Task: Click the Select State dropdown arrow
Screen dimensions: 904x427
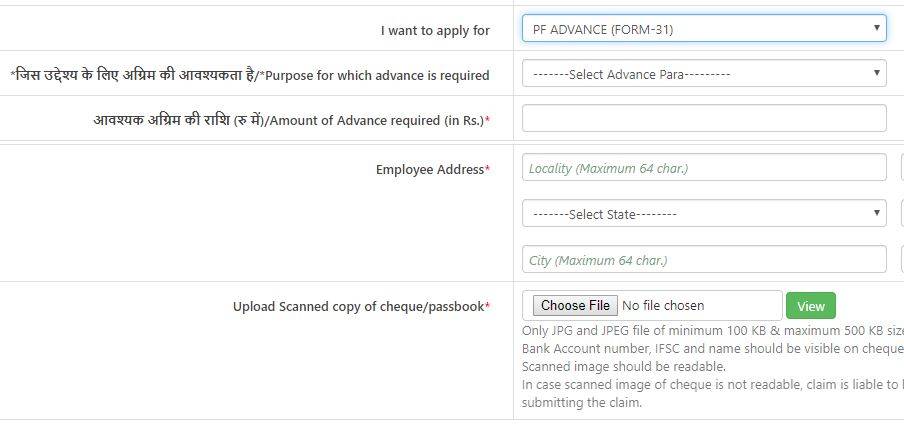Action: (x=877, y=214)
